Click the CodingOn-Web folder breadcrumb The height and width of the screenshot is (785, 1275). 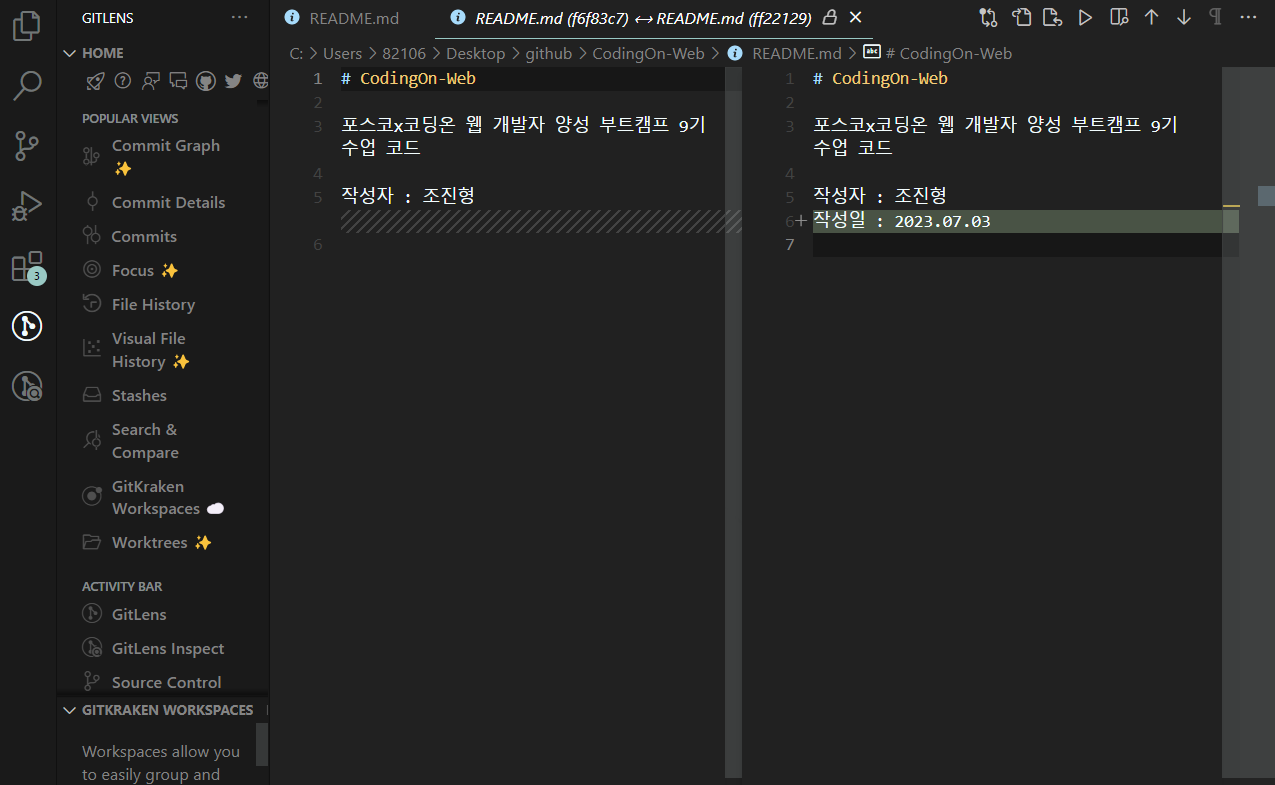[x=648, y=54]
